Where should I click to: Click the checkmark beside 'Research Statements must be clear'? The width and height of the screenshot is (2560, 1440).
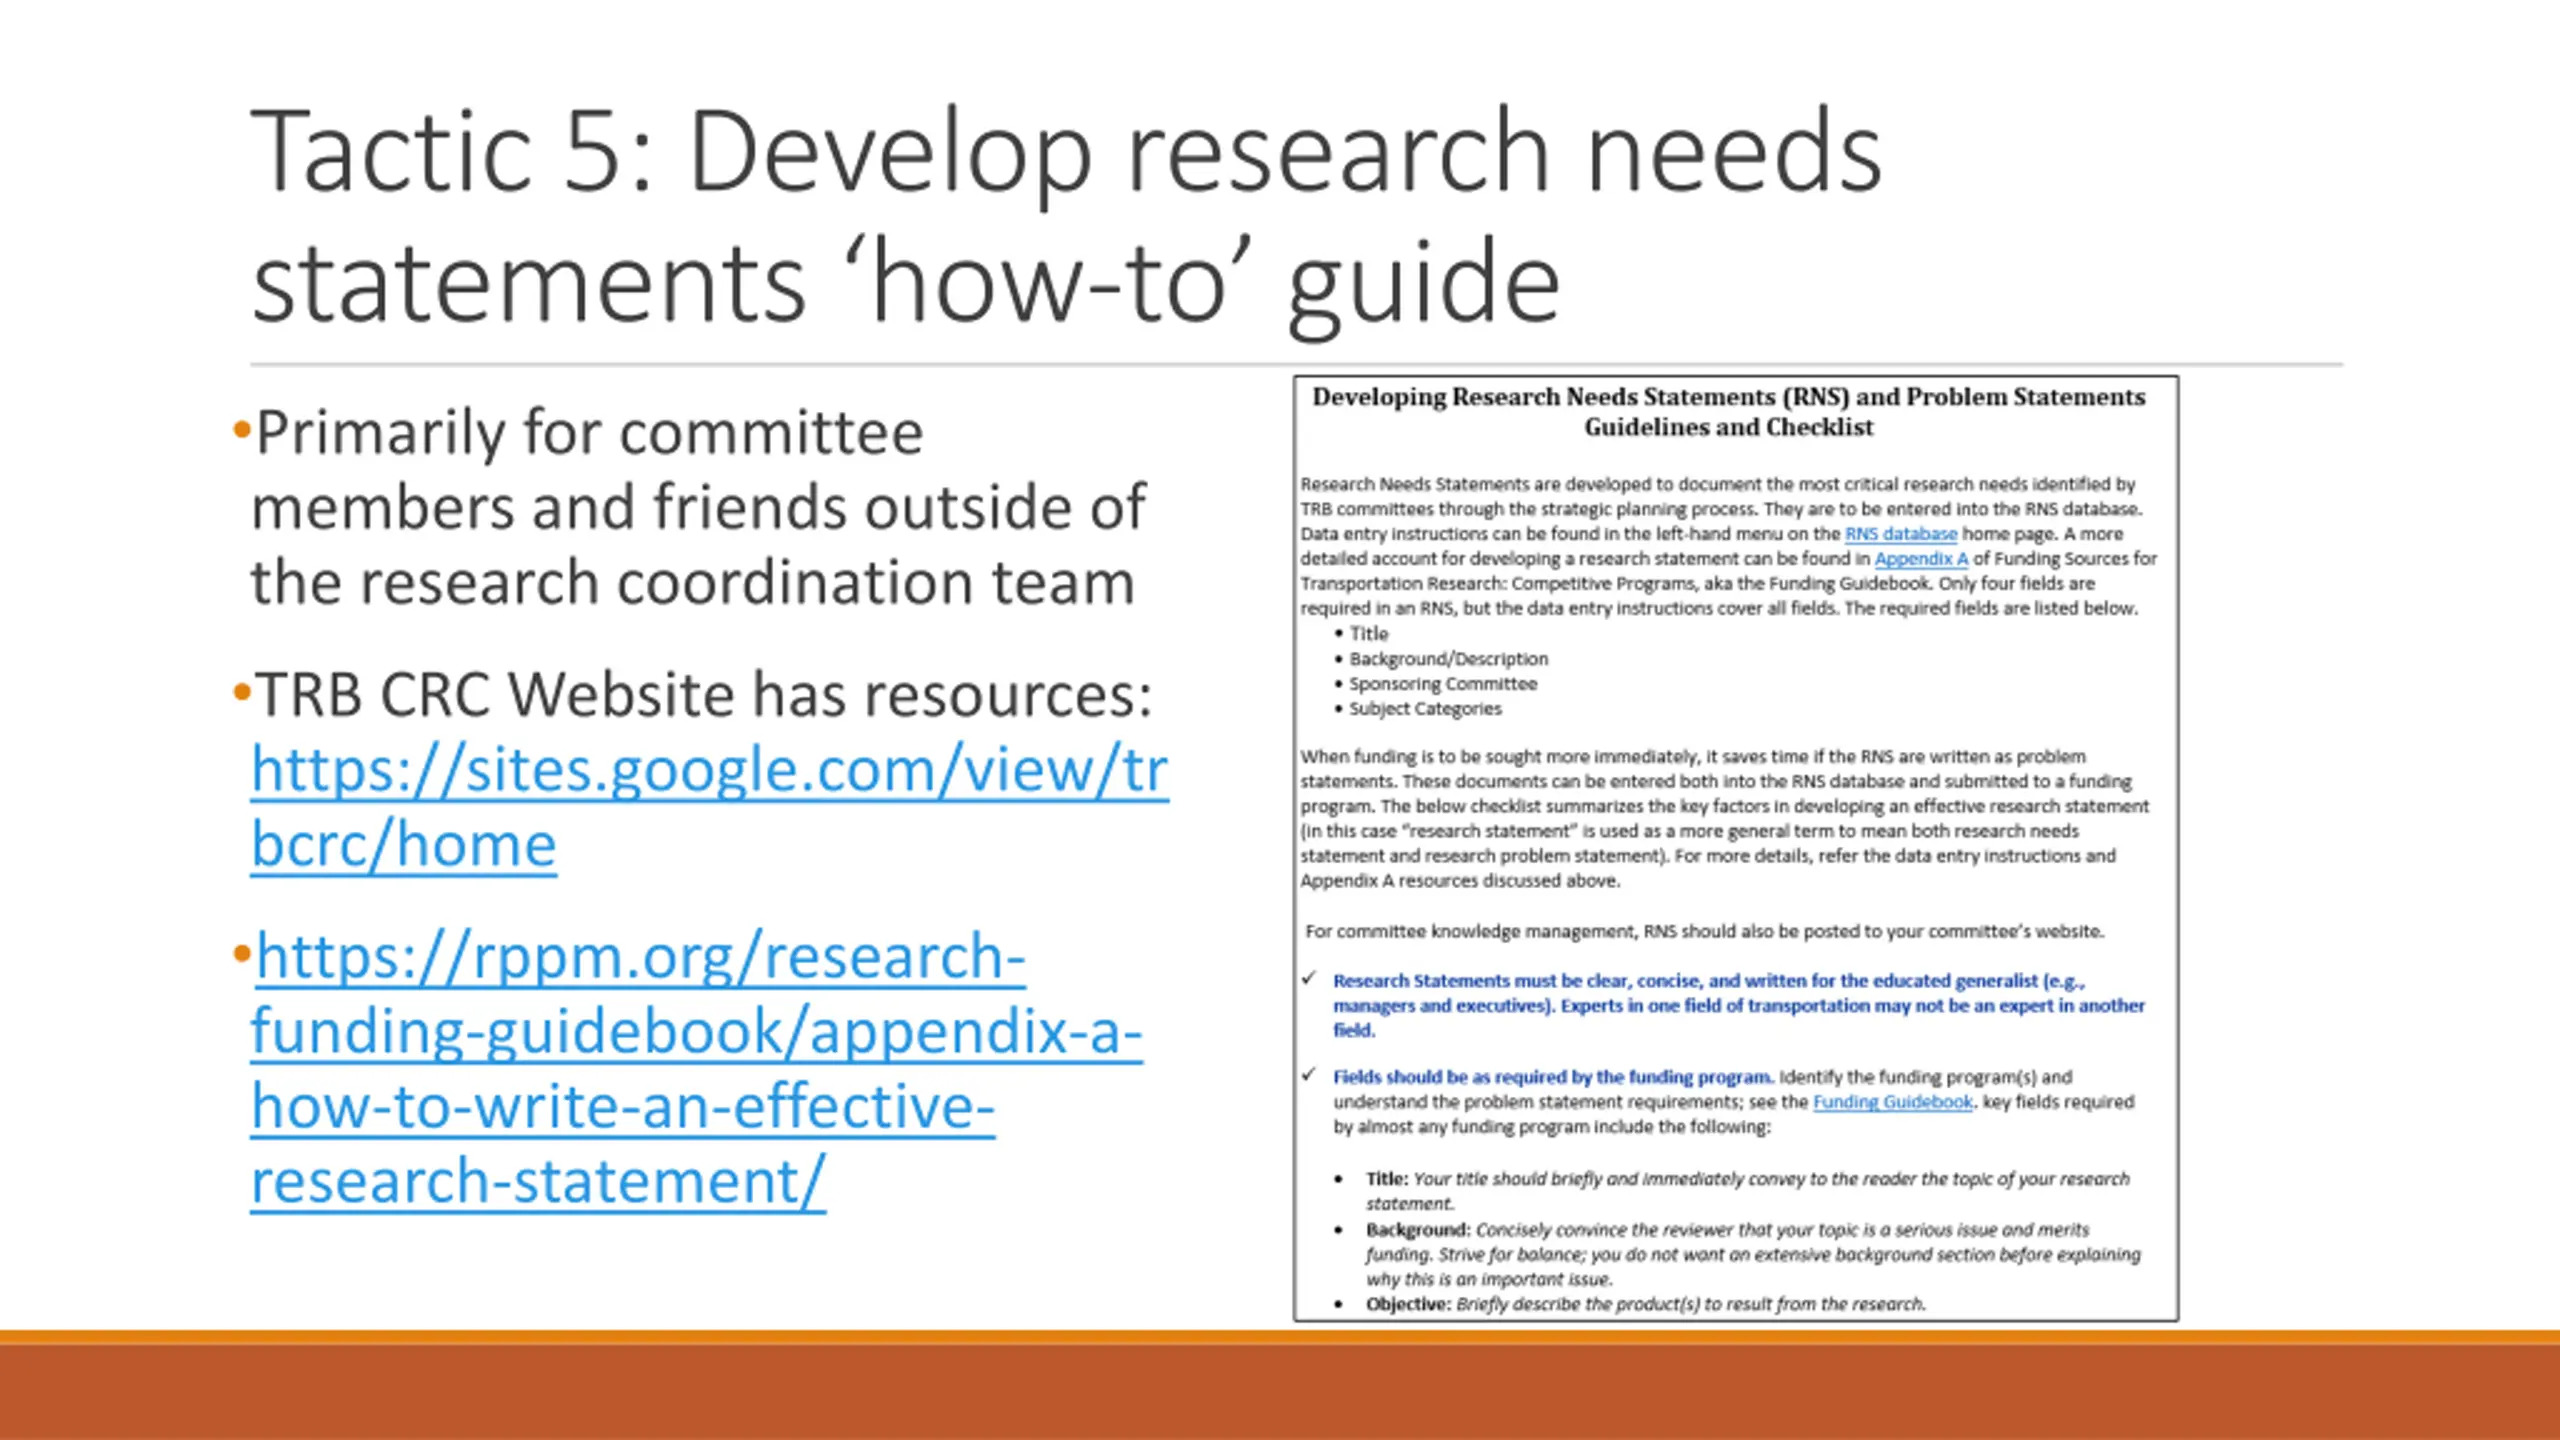point(1309,979)
